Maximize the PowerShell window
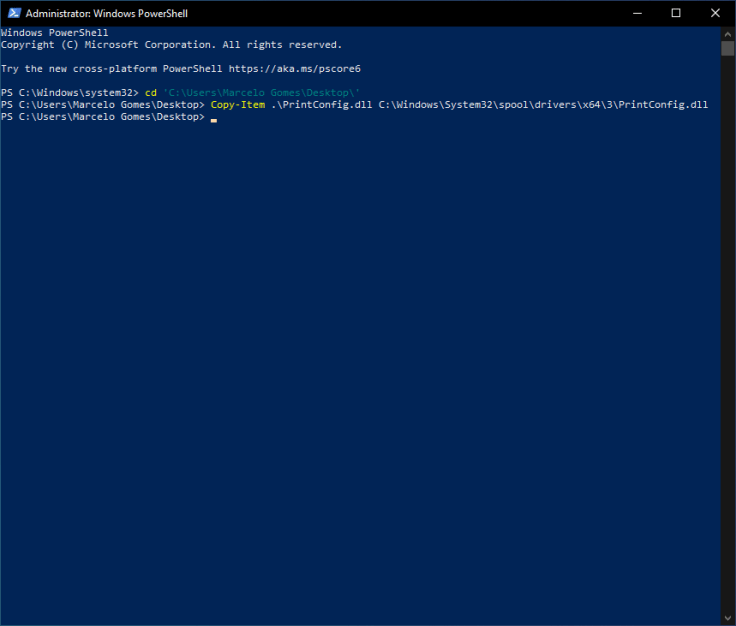736x626 pixels. [675, 13]
